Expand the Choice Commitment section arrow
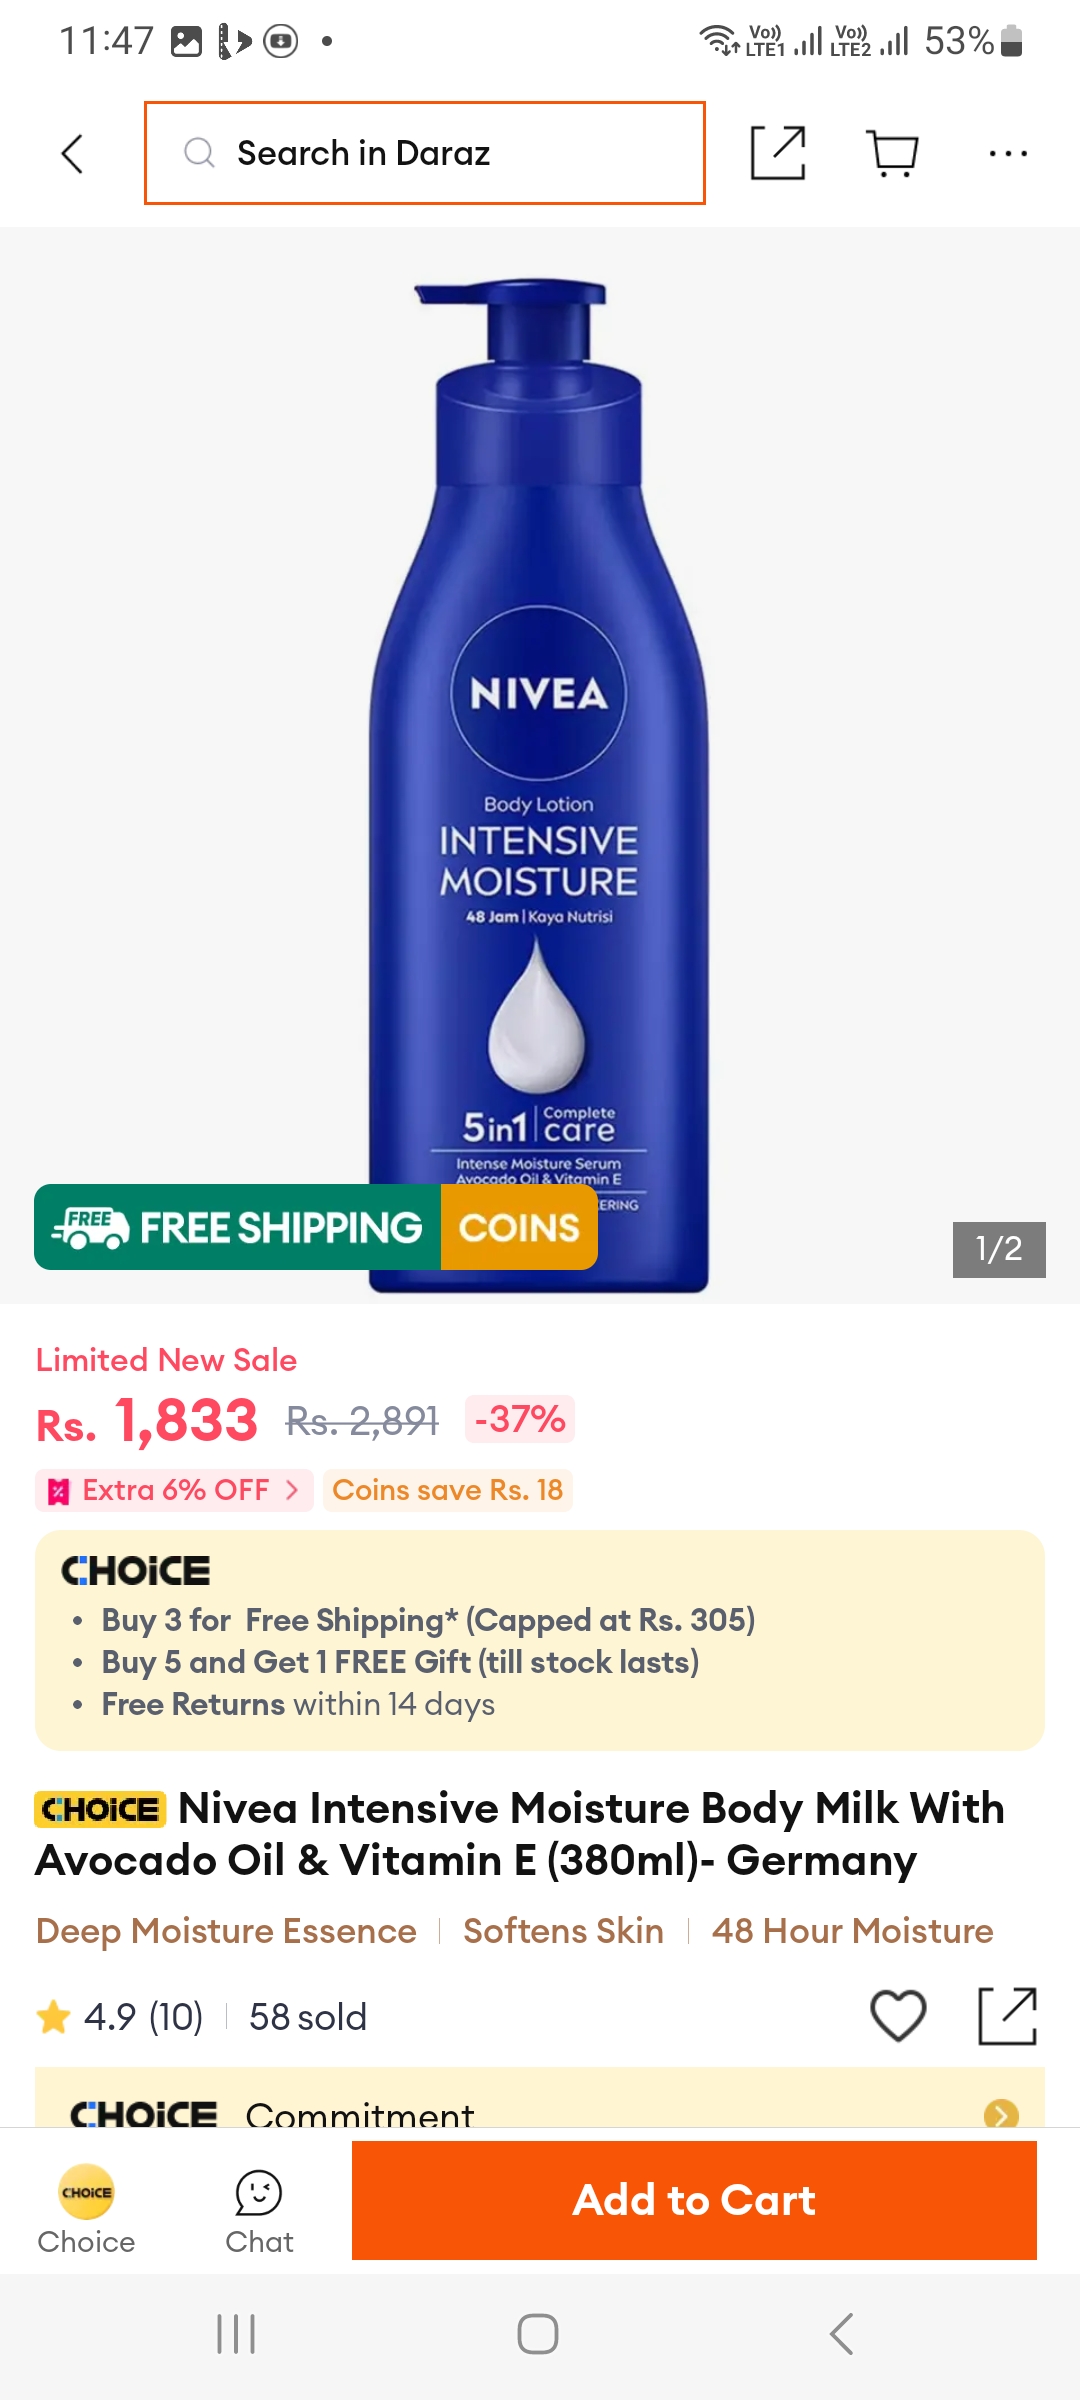The image size is (1080, 2400). (1001, 2112)
